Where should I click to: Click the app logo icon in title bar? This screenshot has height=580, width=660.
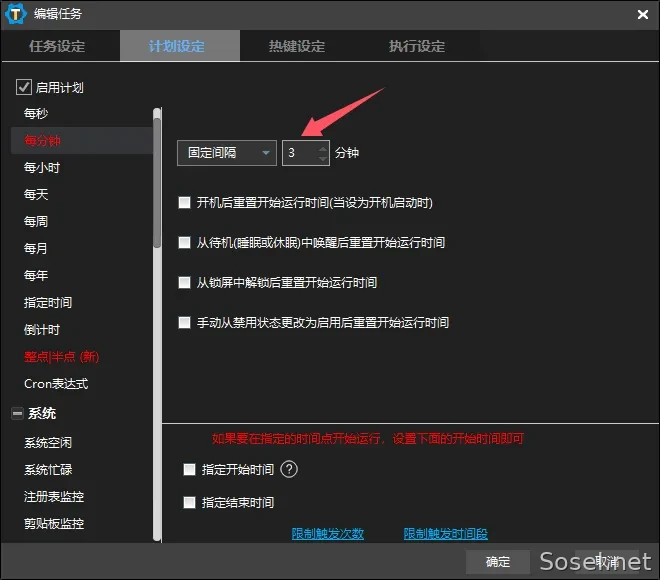click(x=15, y=14)
